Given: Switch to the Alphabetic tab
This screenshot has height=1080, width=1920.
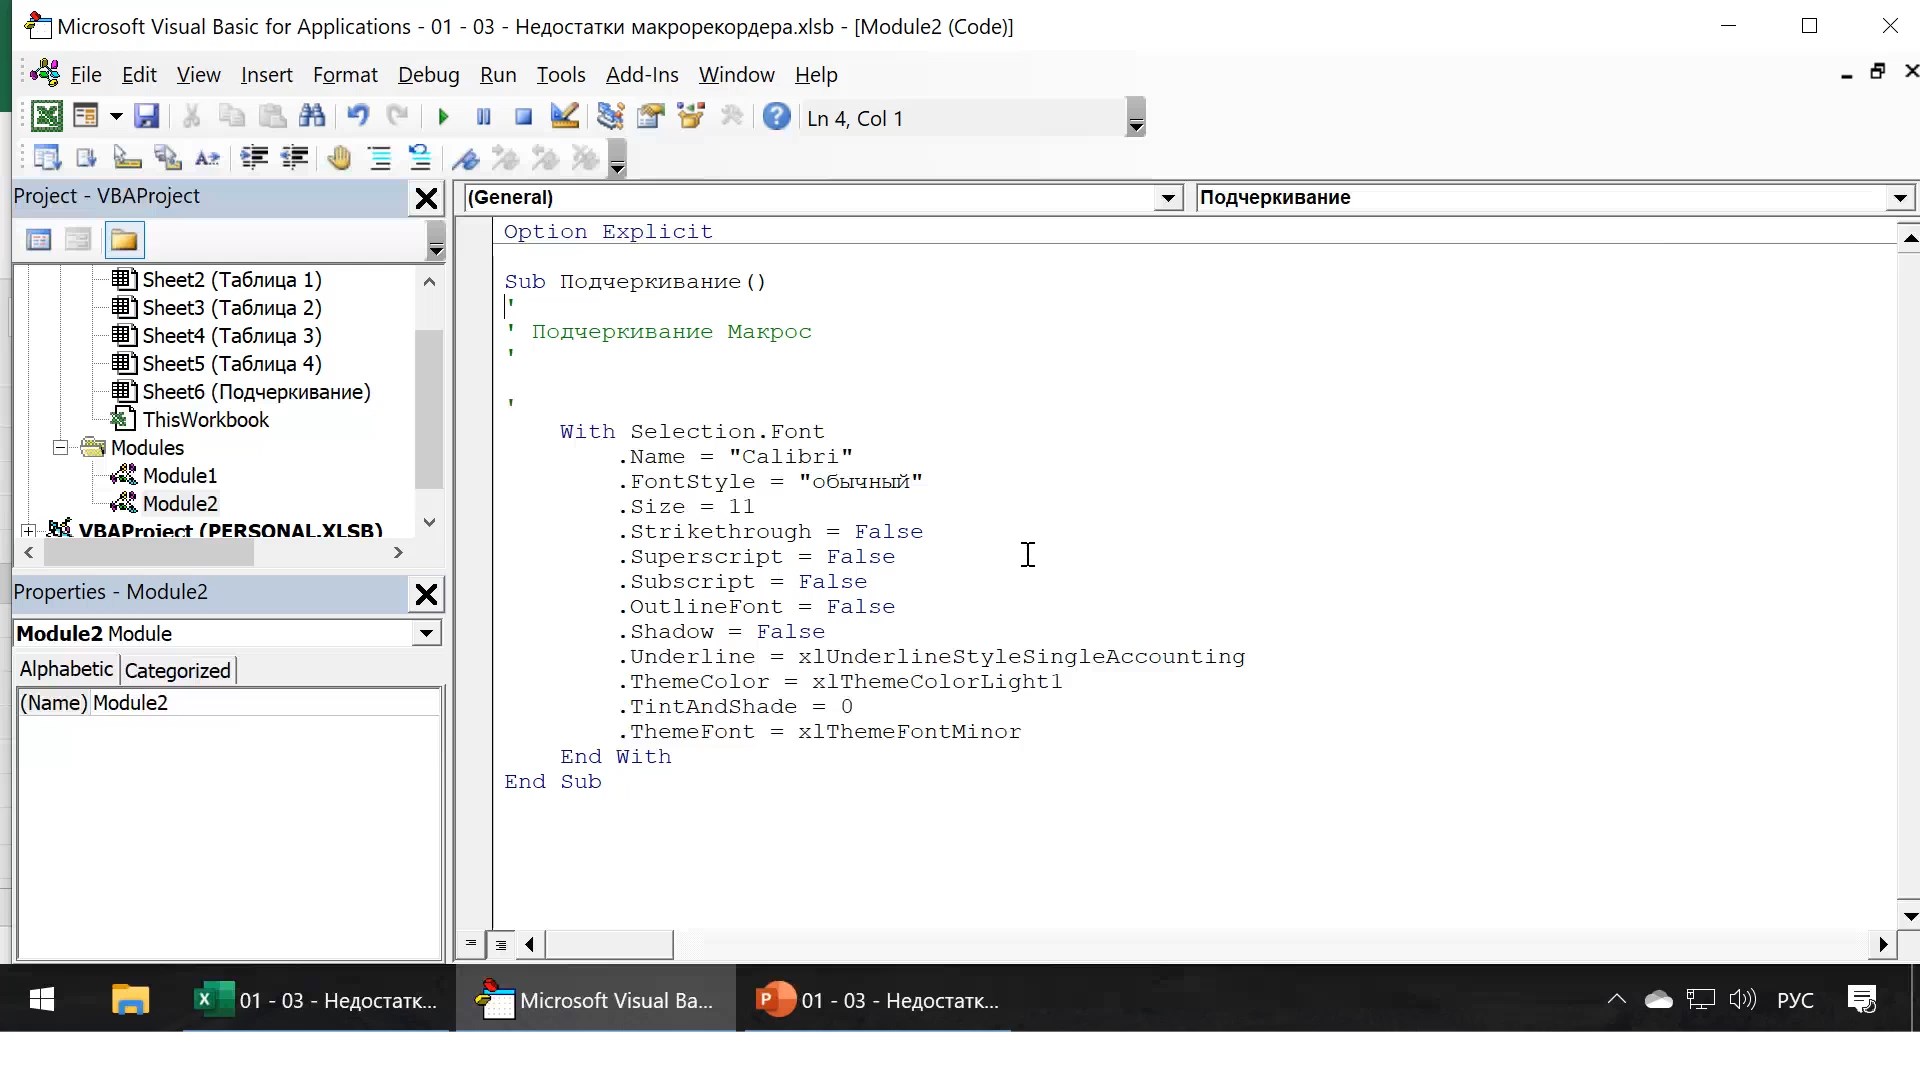Looking at the screenshot, I should pyautogui.click(x=66, y=669).
